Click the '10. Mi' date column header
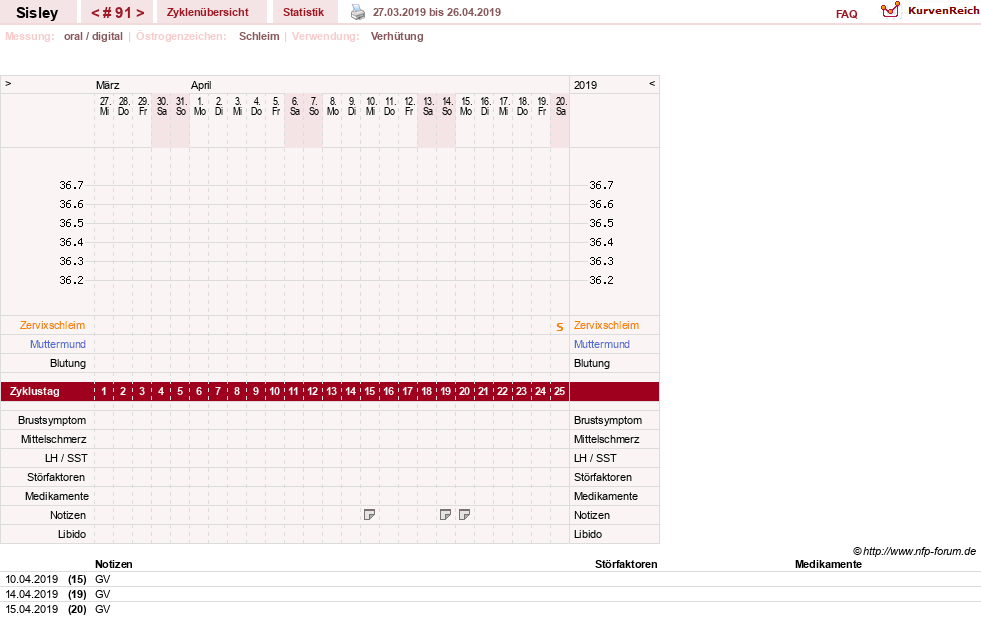The image size is (981, 643). tap(370, 106)
